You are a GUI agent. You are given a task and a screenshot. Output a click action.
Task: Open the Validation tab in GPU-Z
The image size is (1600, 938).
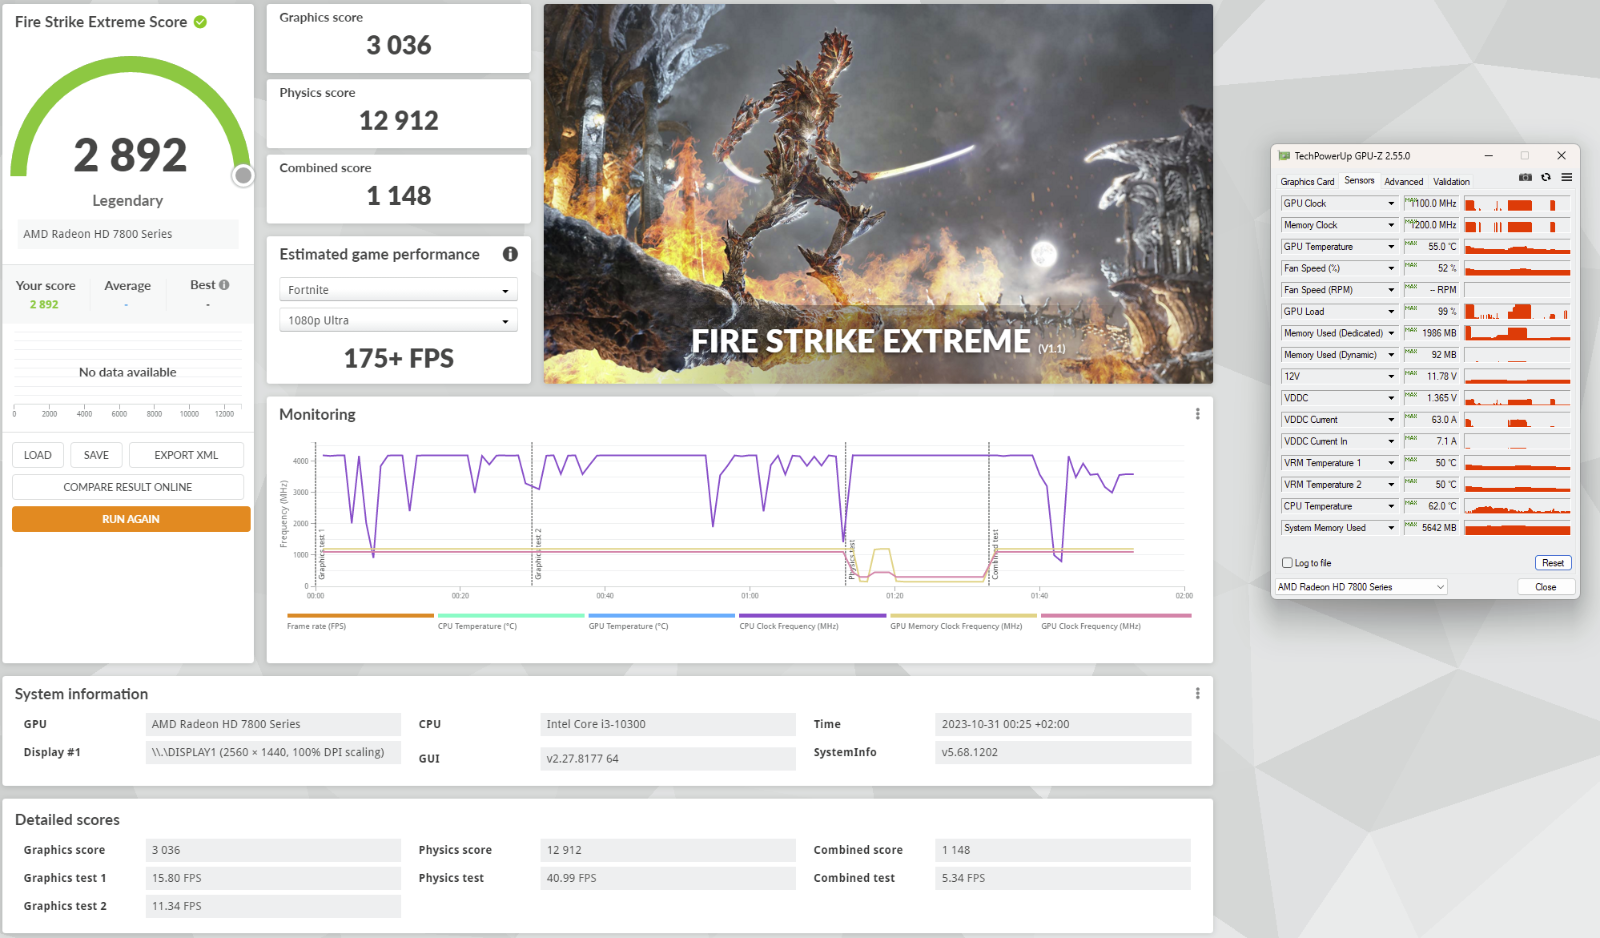(x=1451, y=182)
